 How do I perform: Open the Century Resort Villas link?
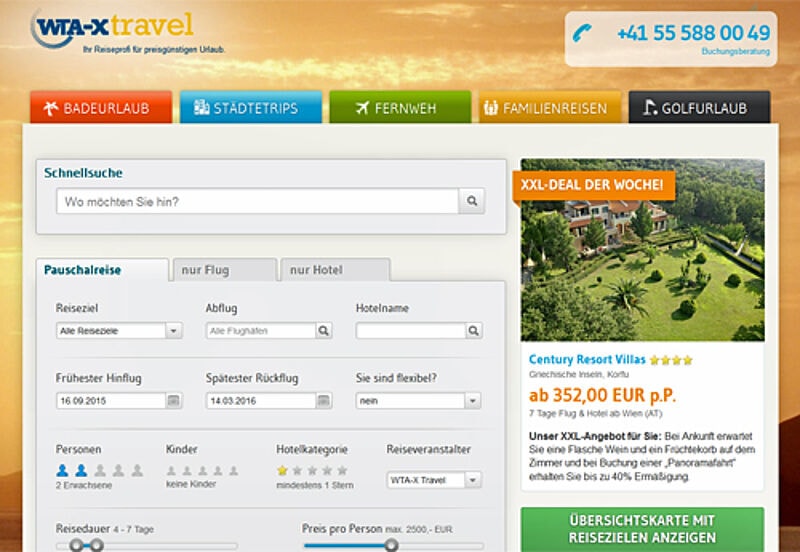tap(587, 359)
